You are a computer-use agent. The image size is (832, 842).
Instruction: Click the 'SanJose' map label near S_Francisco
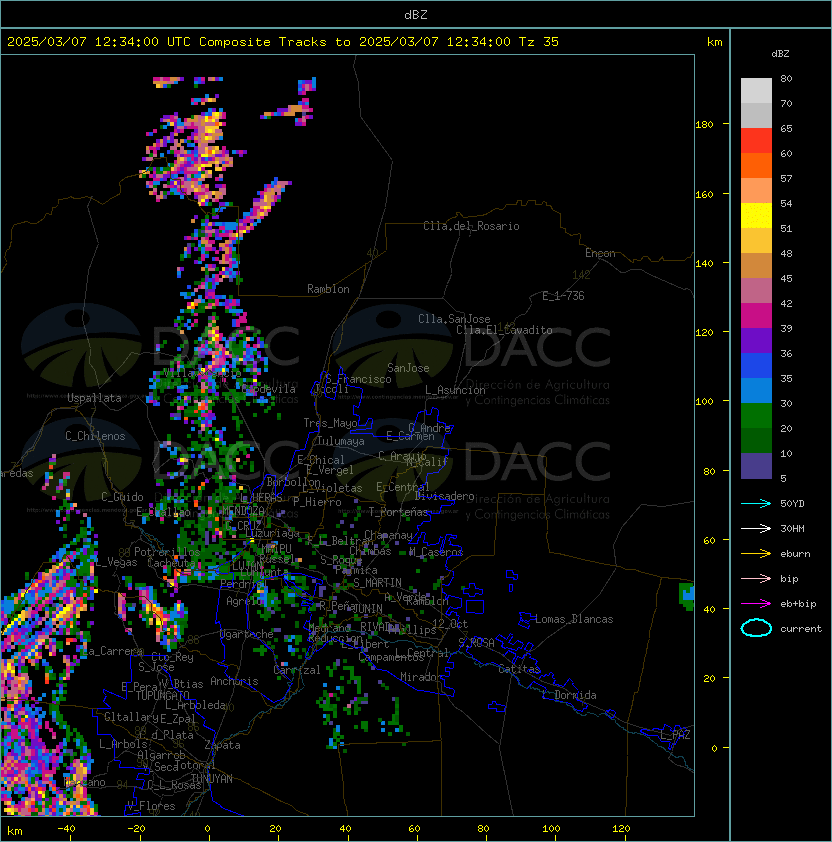tap(408, 368)
